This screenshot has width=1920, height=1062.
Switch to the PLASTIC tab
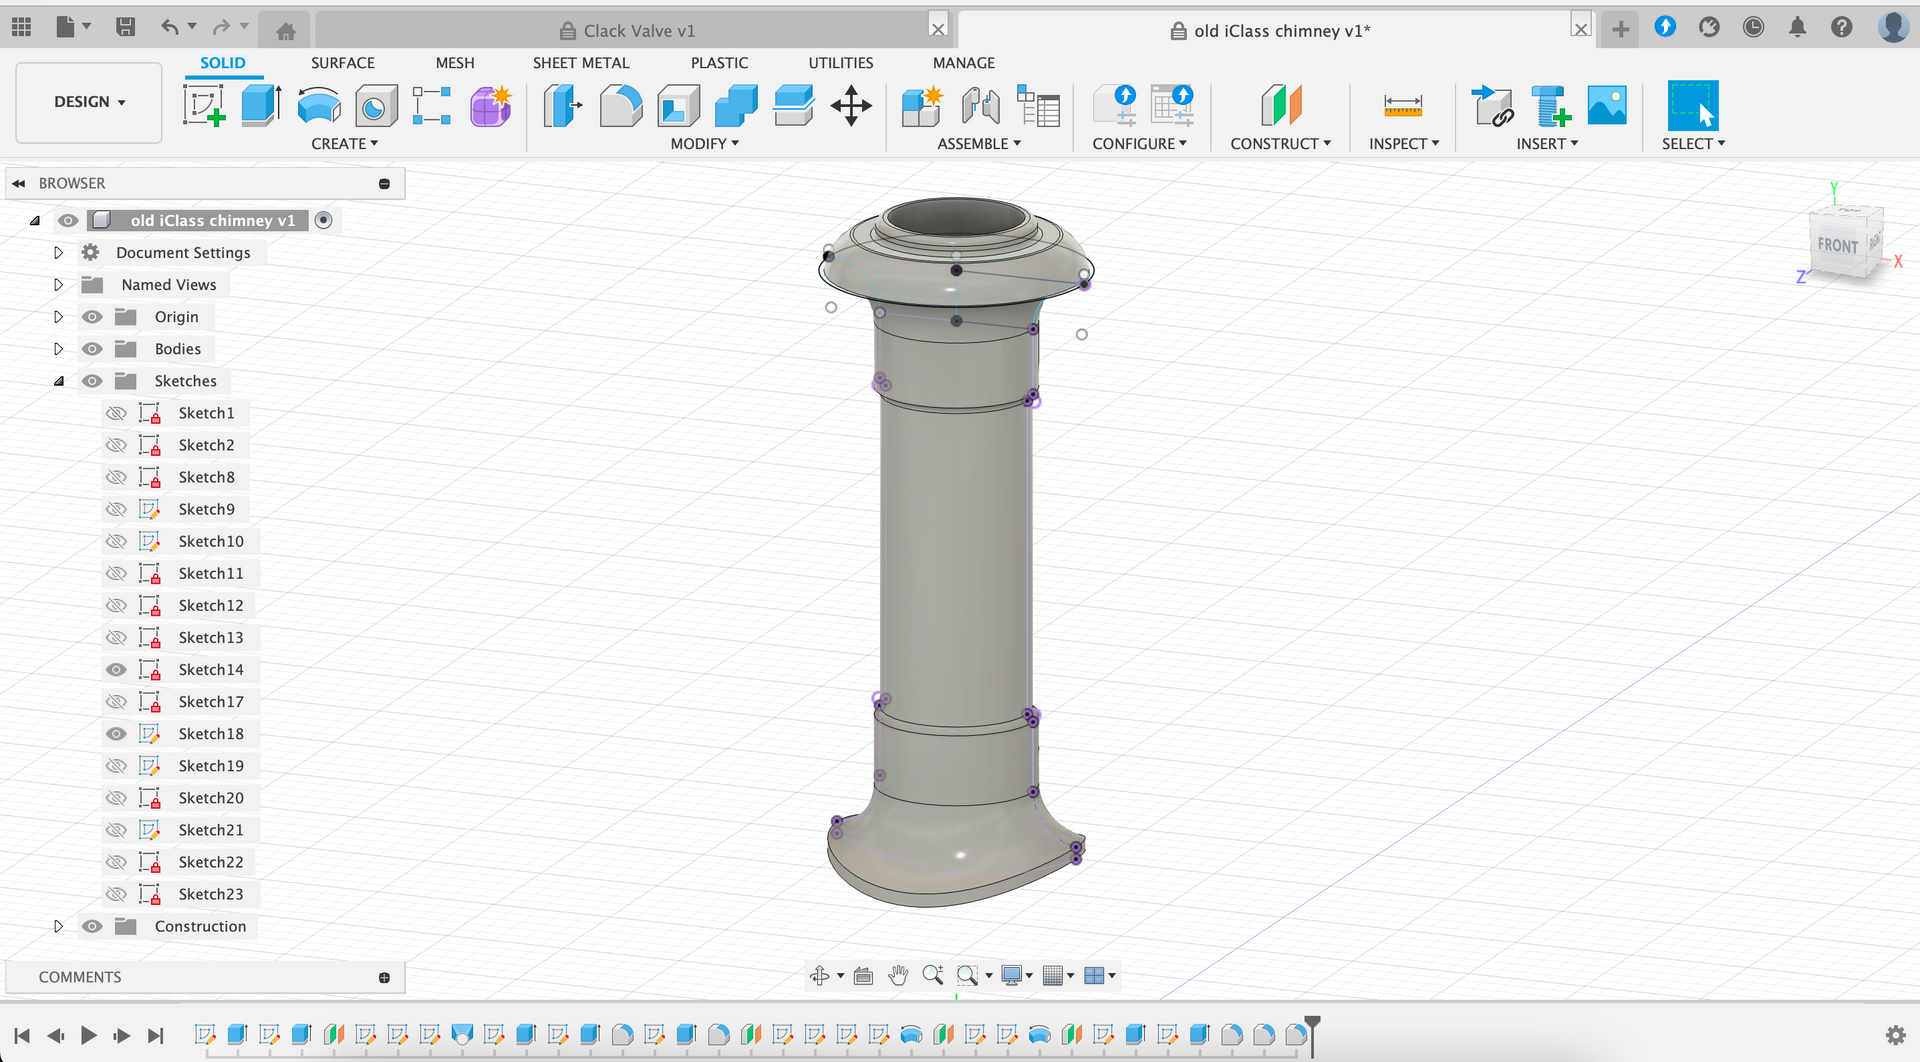[x=719, y=63]
